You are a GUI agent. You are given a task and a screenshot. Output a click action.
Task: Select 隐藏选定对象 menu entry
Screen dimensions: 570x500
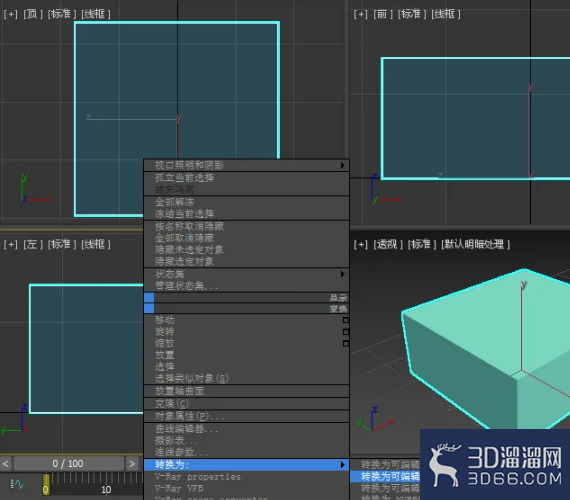(x=246, y=261)
